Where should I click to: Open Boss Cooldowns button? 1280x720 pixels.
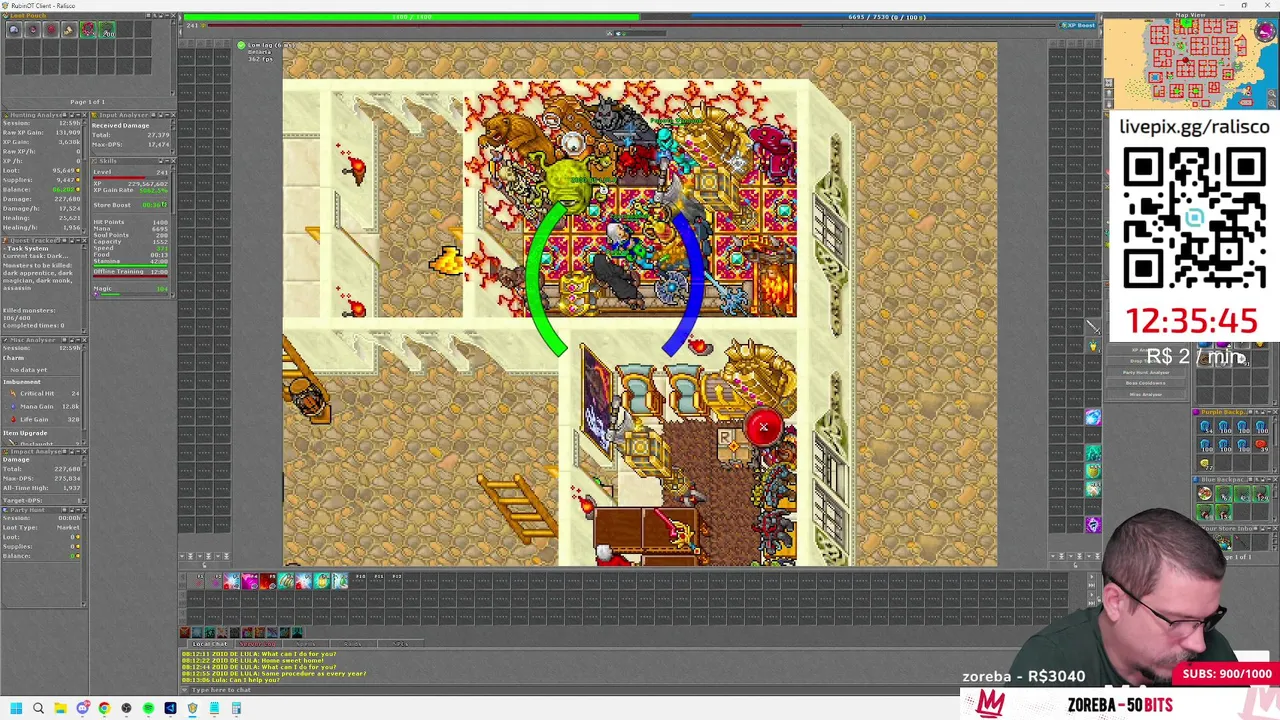(x=1146, y=383)
